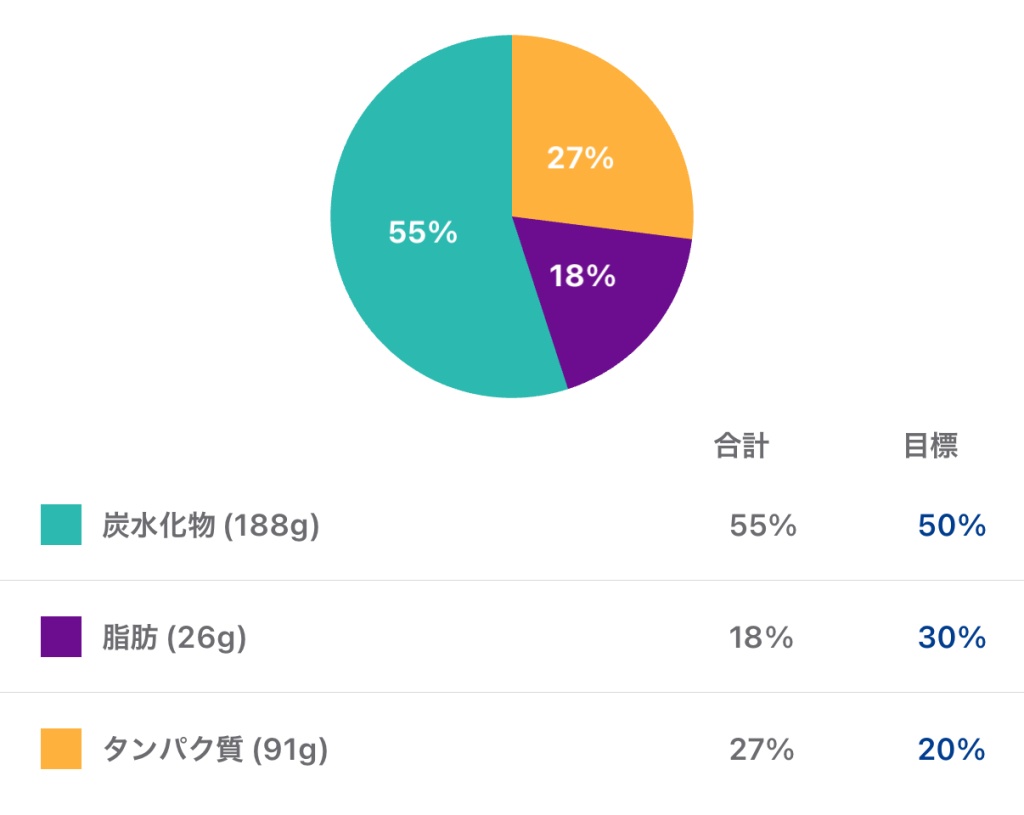Click the purple 脂肪 legend swatch
Image resolution: width=1024 pixels, height=815 pixels.
click(x=61, y=637)
